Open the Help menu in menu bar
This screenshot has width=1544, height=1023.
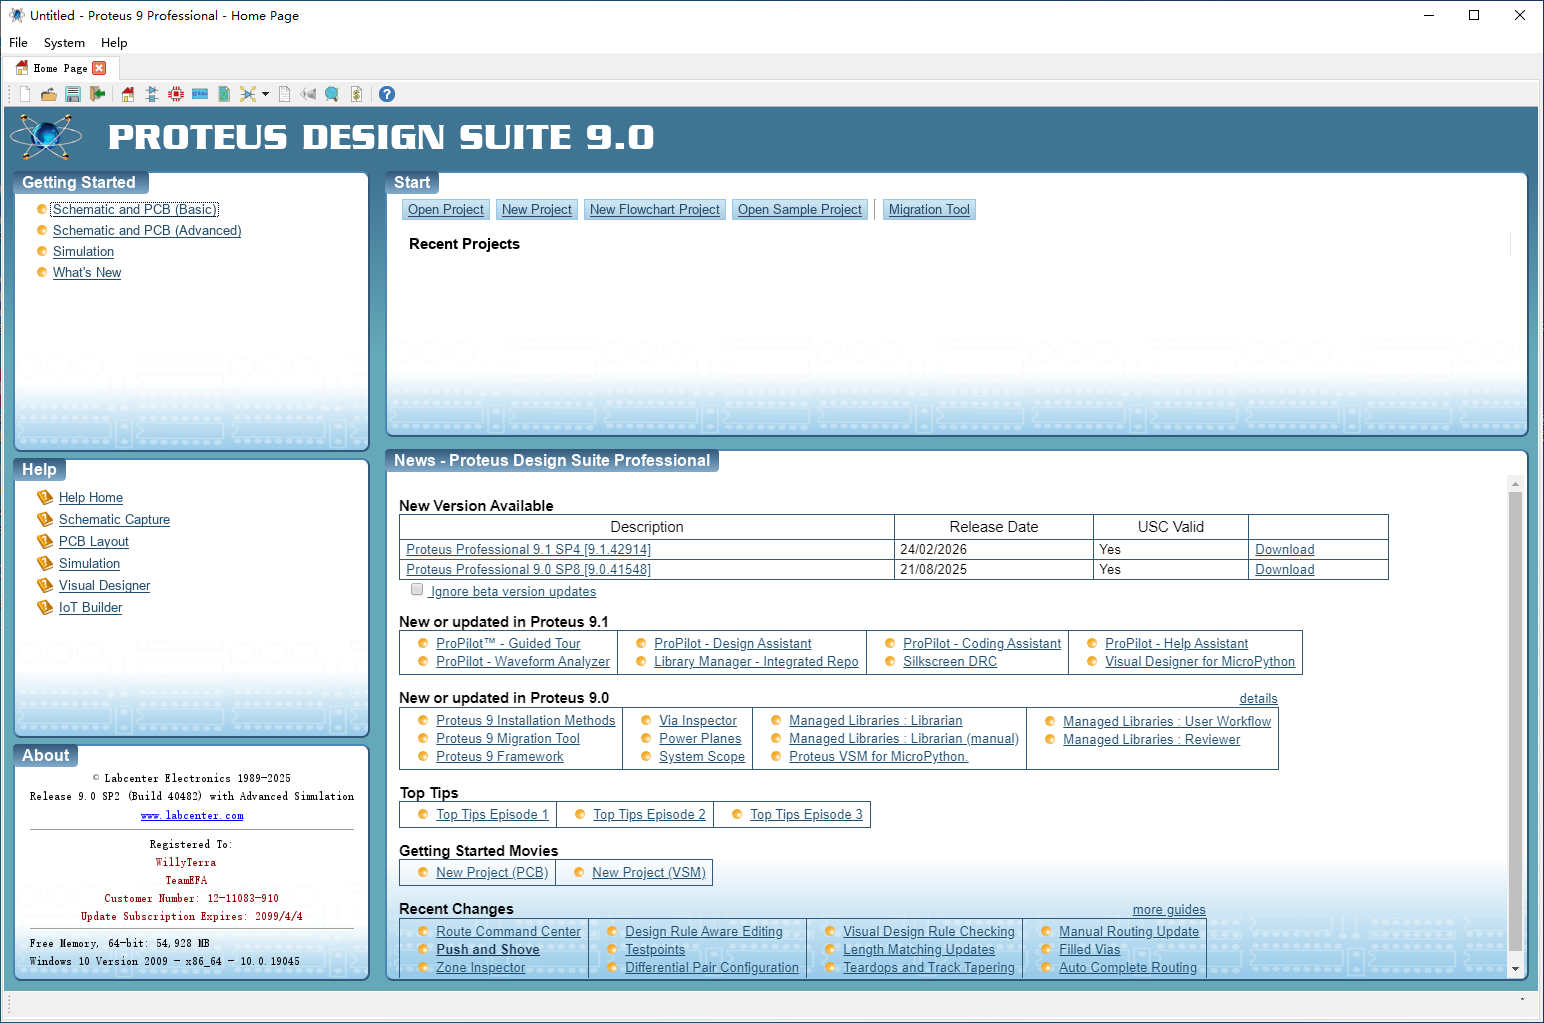(114, 43)
